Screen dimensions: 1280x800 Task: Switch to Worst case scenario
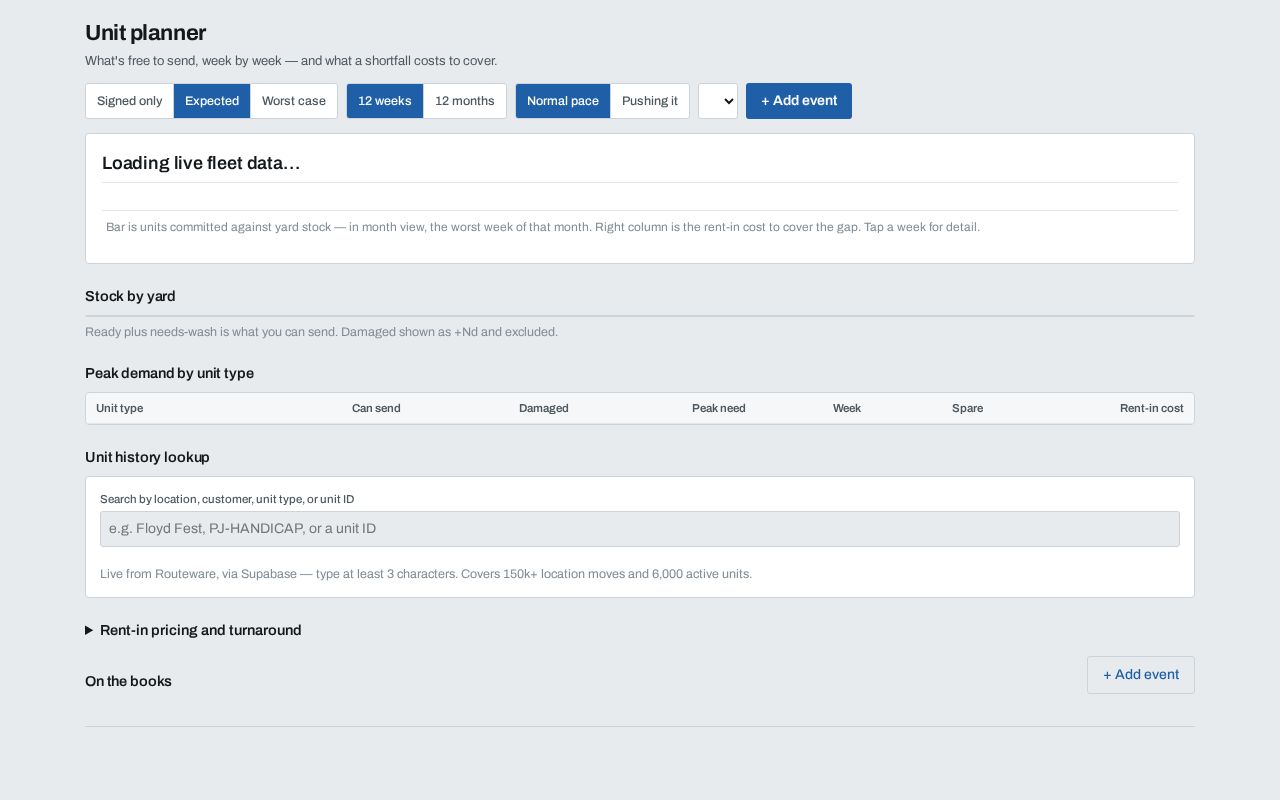pos(294,101)
